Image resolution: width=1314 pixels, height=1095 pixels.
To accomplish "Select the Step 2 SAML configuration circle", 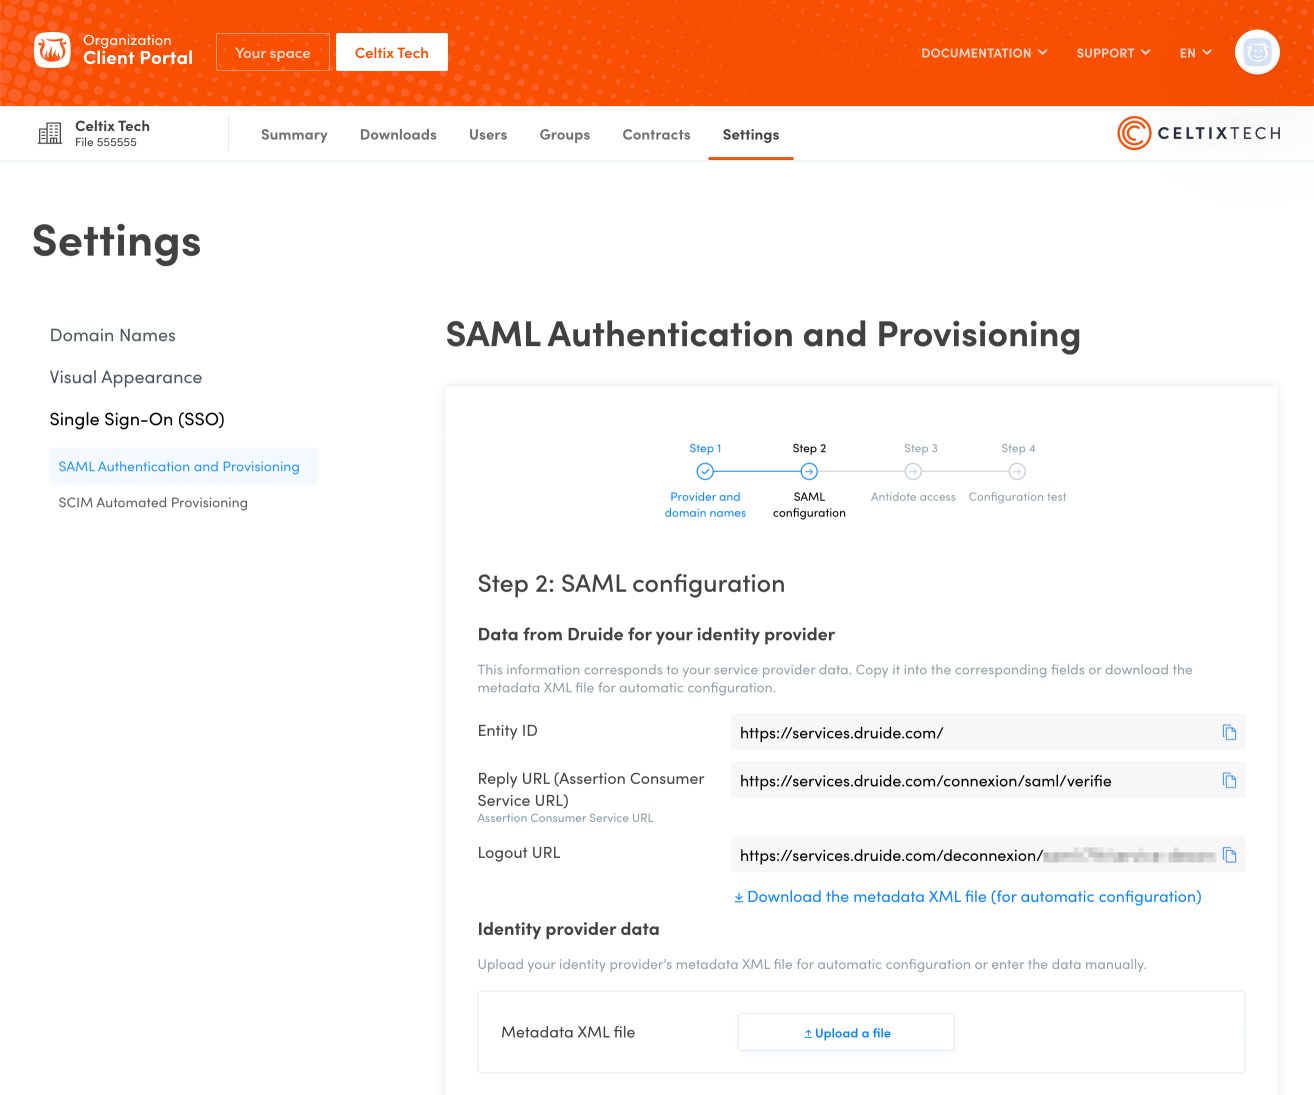I will pyautogui.click(x=809, y=472).
